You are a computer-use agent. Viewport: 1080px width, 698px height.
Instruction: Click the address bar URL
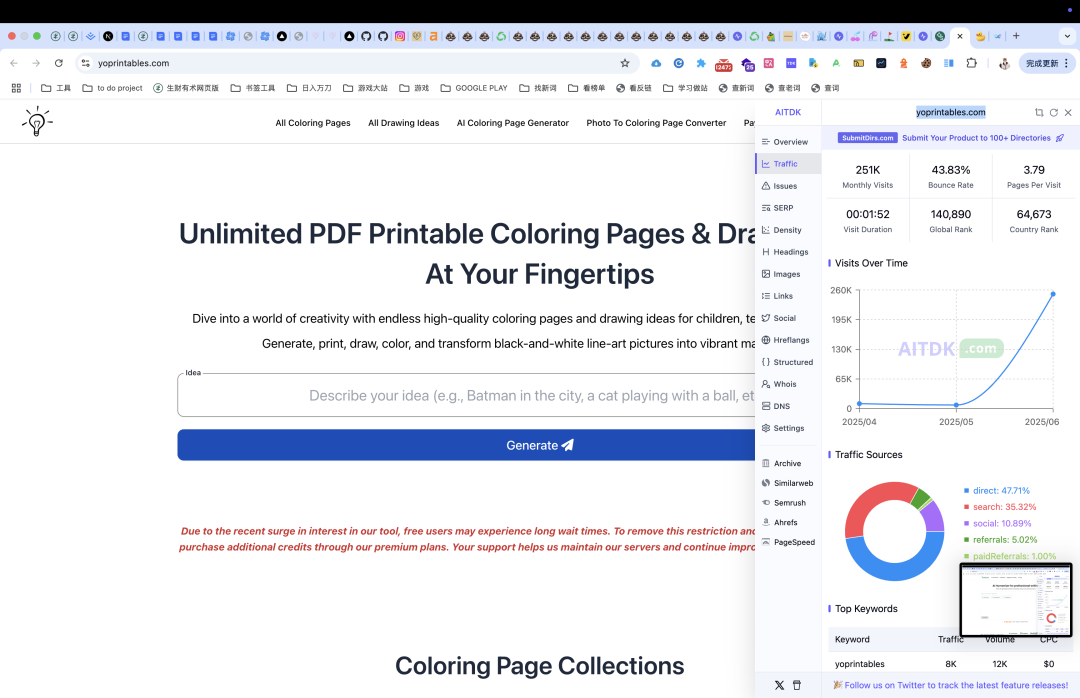click(x=134, y=63)
